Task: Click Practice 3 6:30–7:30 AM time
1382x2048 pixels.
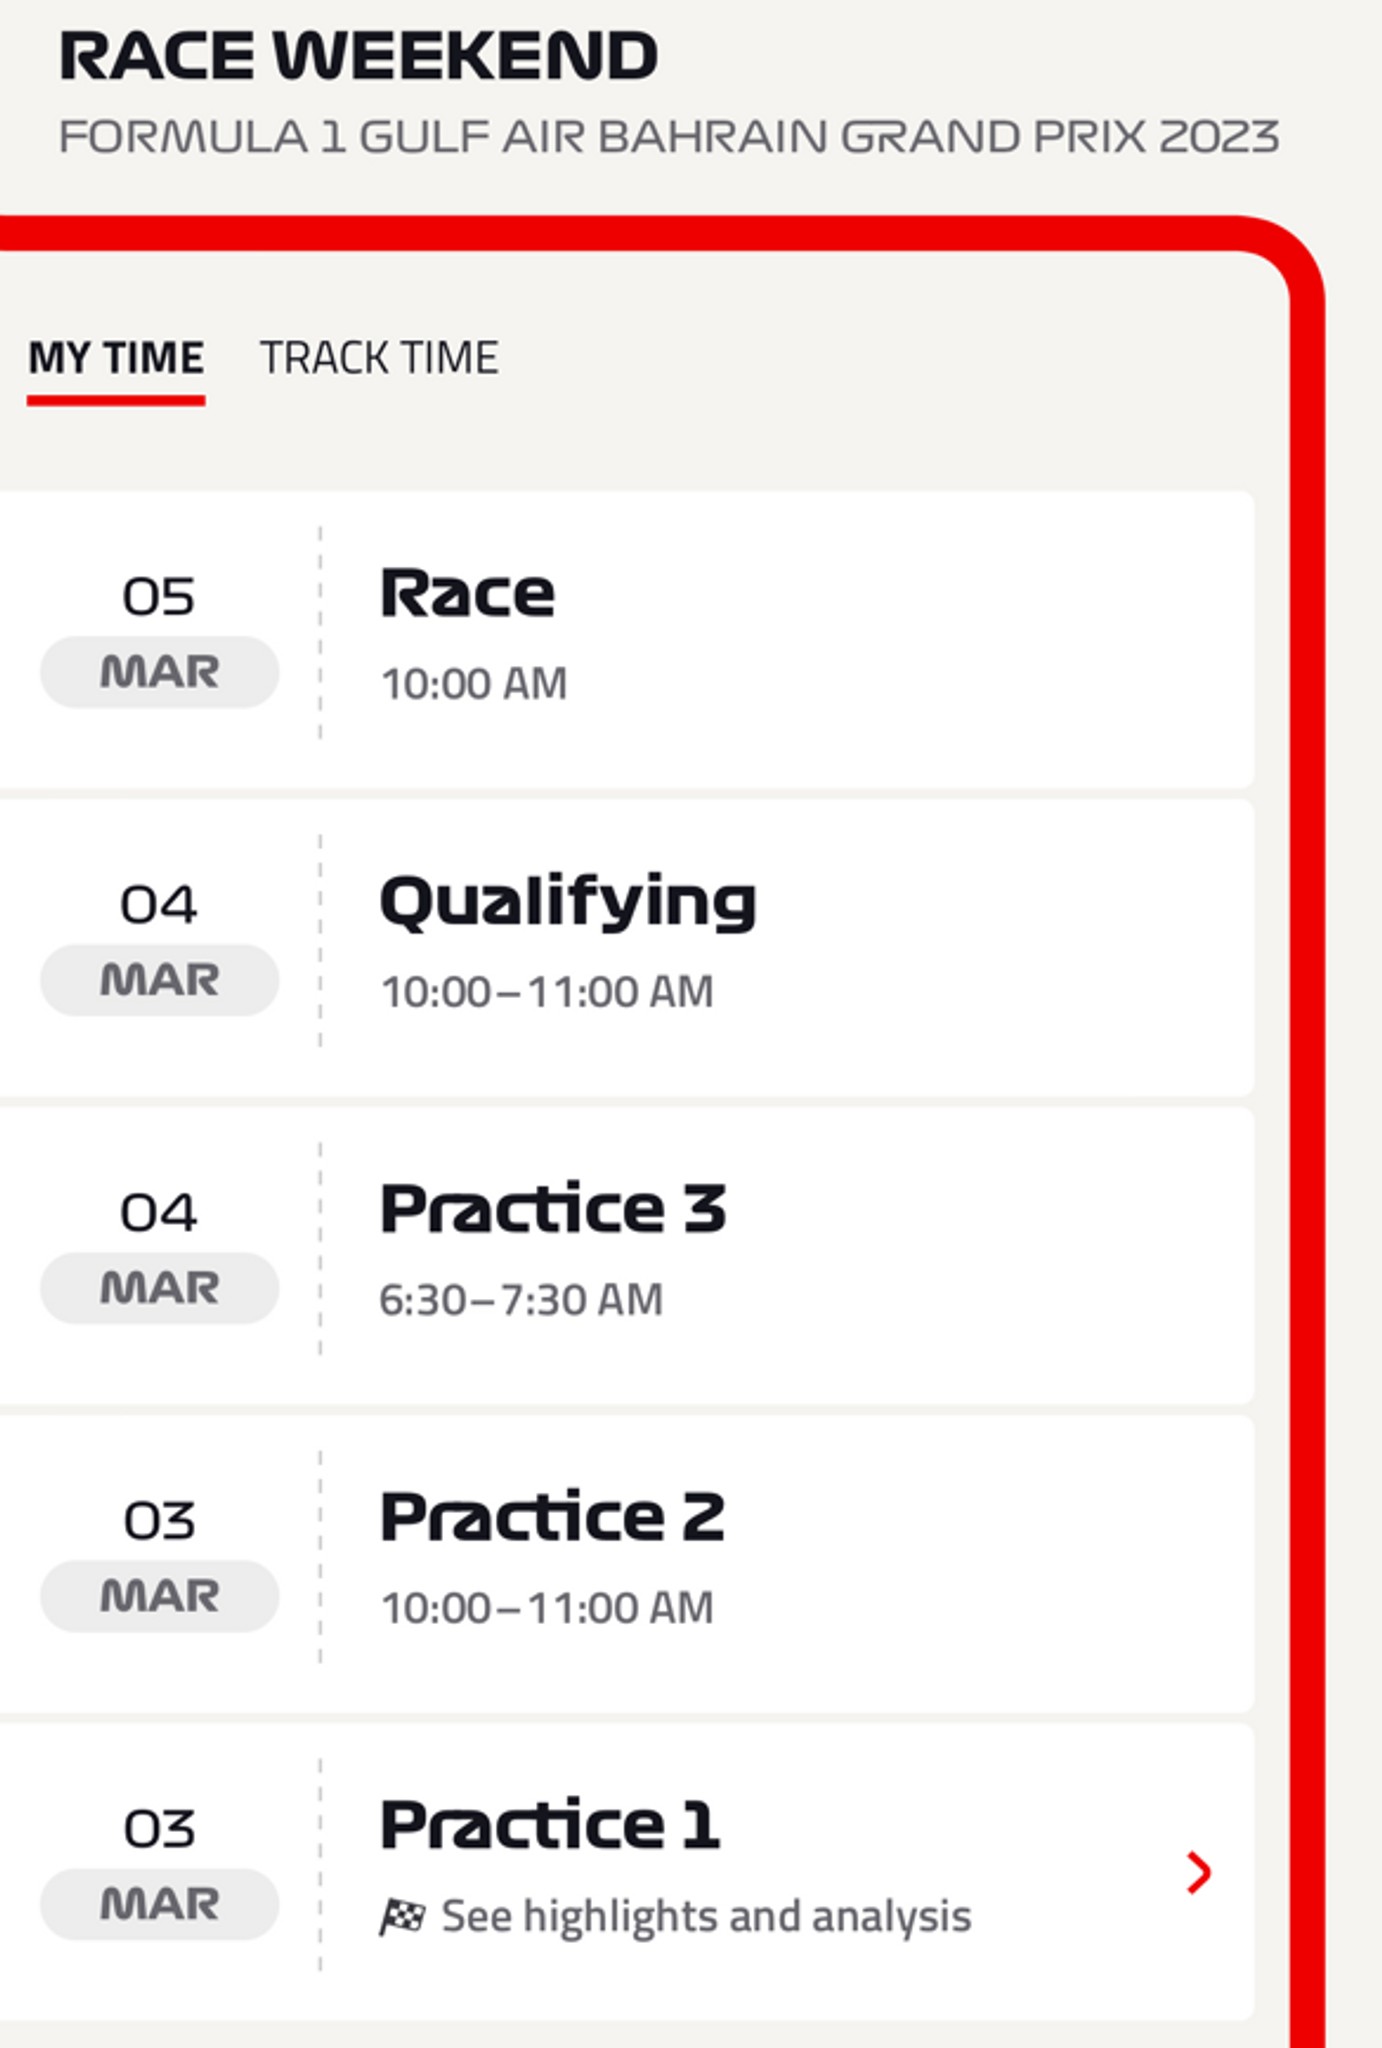Action: (x=521, y=1300)
